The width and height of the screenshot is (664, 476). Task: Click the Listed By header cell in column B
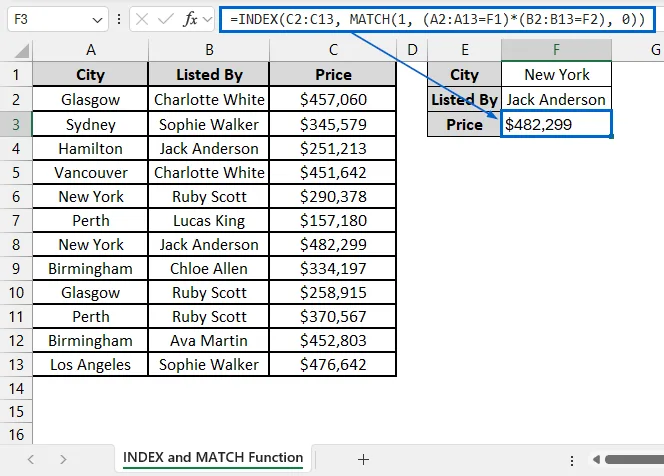pyautogui.click(x=209, y=75)
